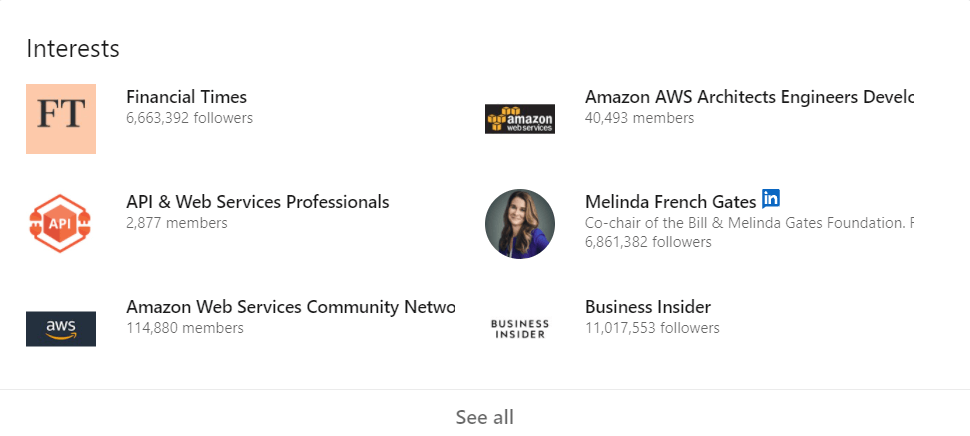The height and width of the screenshot is (436, 970).
Task: Click the 114,880 members count
Action: (184, 328)
